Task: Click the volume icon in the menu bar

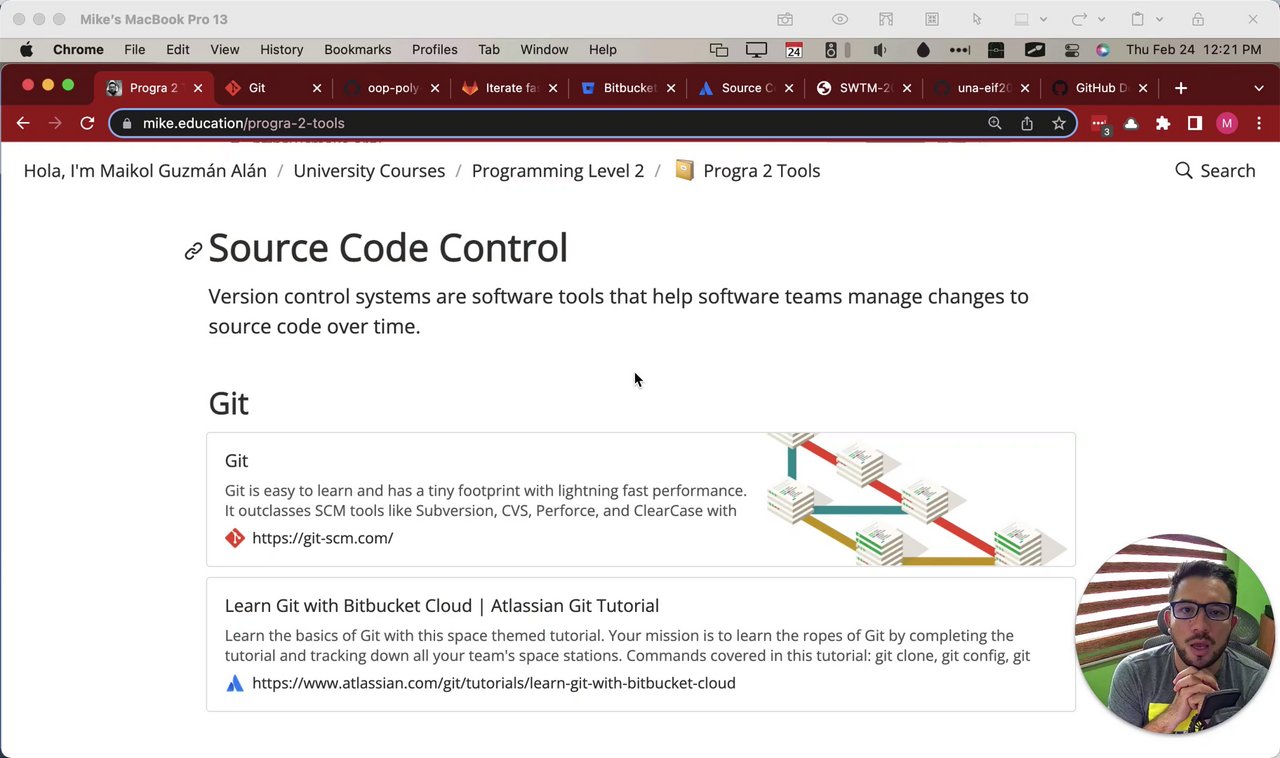Action: pyautogui.click(x=880, y=49)
